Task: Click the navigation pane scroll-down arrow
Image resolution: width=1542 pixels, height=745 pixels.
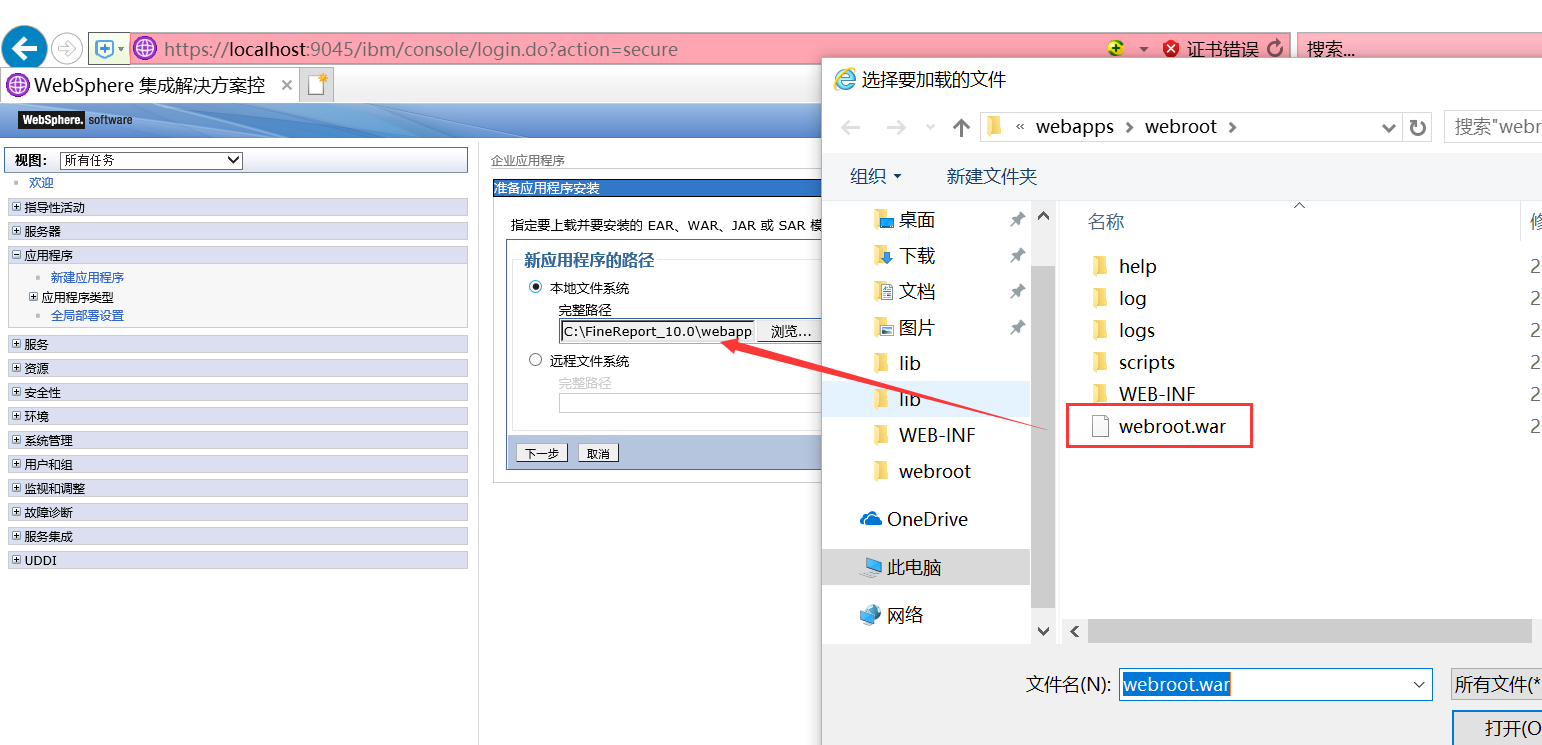Action: pyautogui.click(x=1043, y=631)
